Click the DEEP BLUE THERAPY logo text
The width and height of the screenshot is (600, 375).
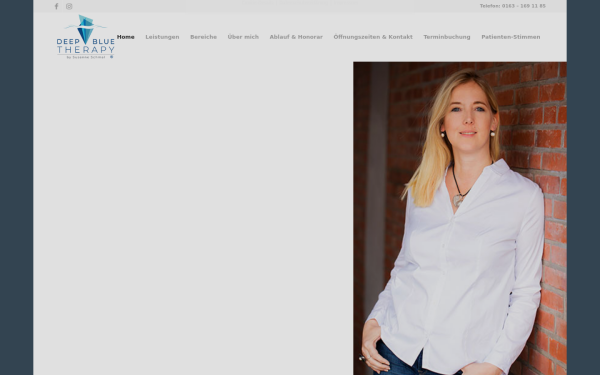tap(86, 46)
